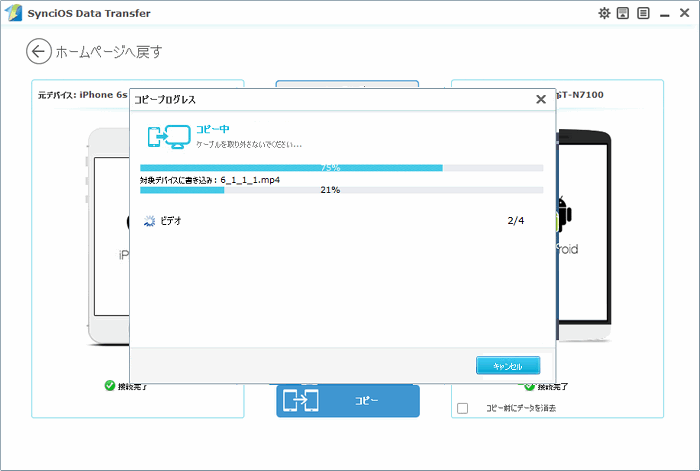700x471 pixels.
Task: Close the SynciOS Data Transfer window
Action: [x=684, y=13]
